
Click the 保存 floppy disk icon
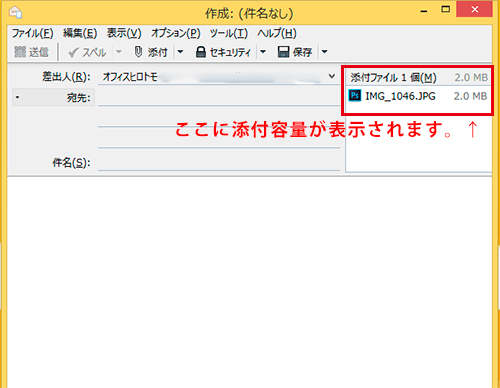[283, 52]
